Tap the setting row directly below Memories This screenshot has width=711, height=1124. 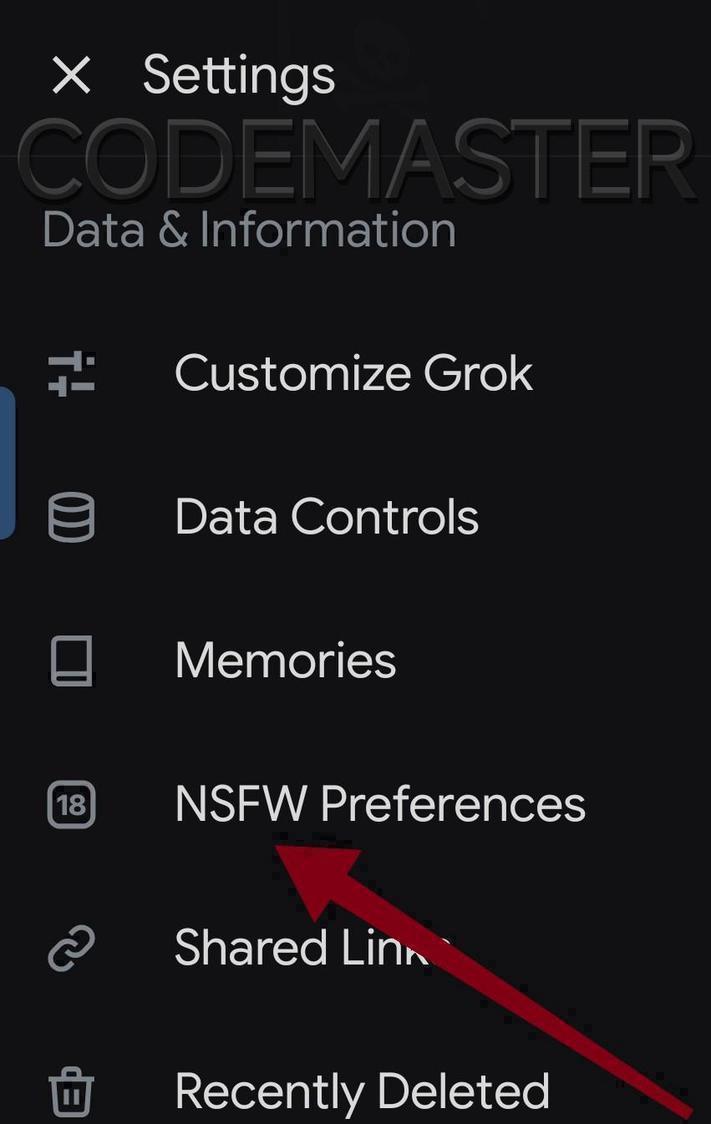pyautogui.click(x=378, y=804)
